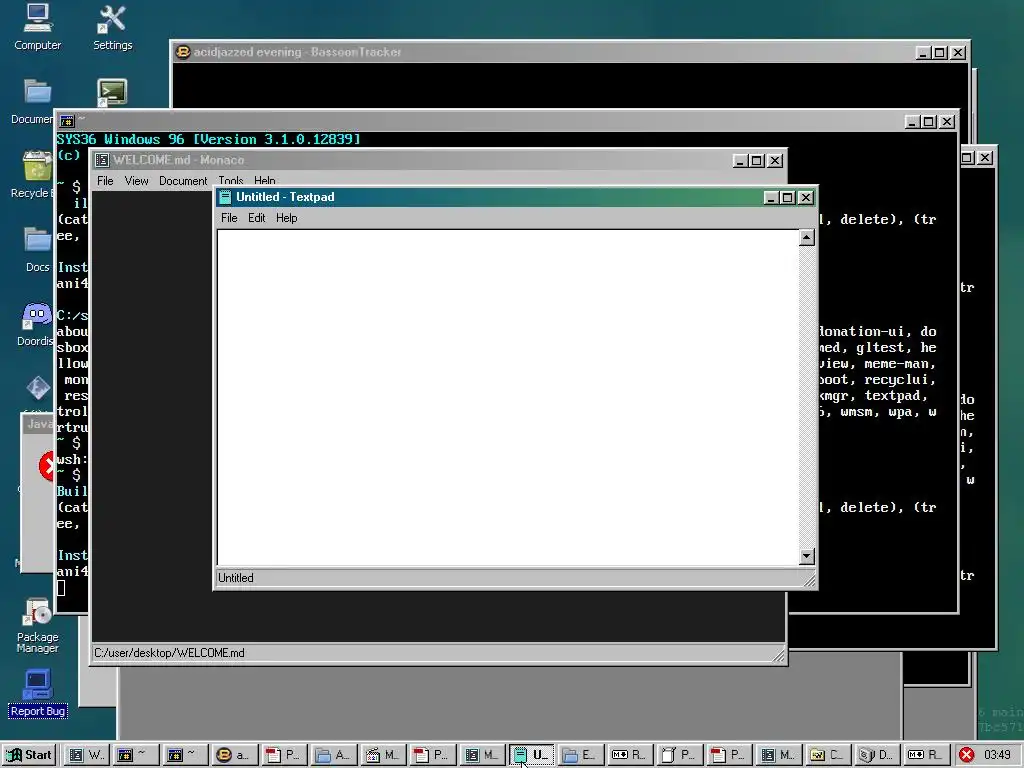The image size is (1024, 768).
Task: Open the diamond-shaped desktop shortcut icon
Action: tap(38, 388)
